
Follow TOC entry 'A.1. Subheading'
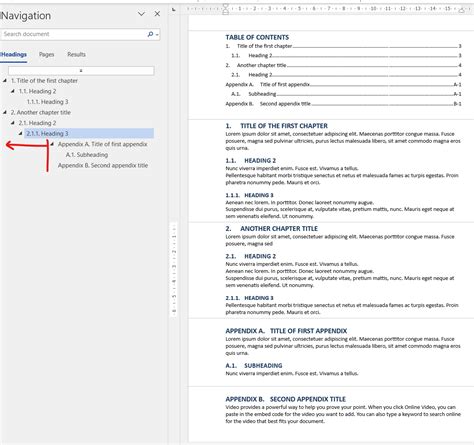point(346,94)
